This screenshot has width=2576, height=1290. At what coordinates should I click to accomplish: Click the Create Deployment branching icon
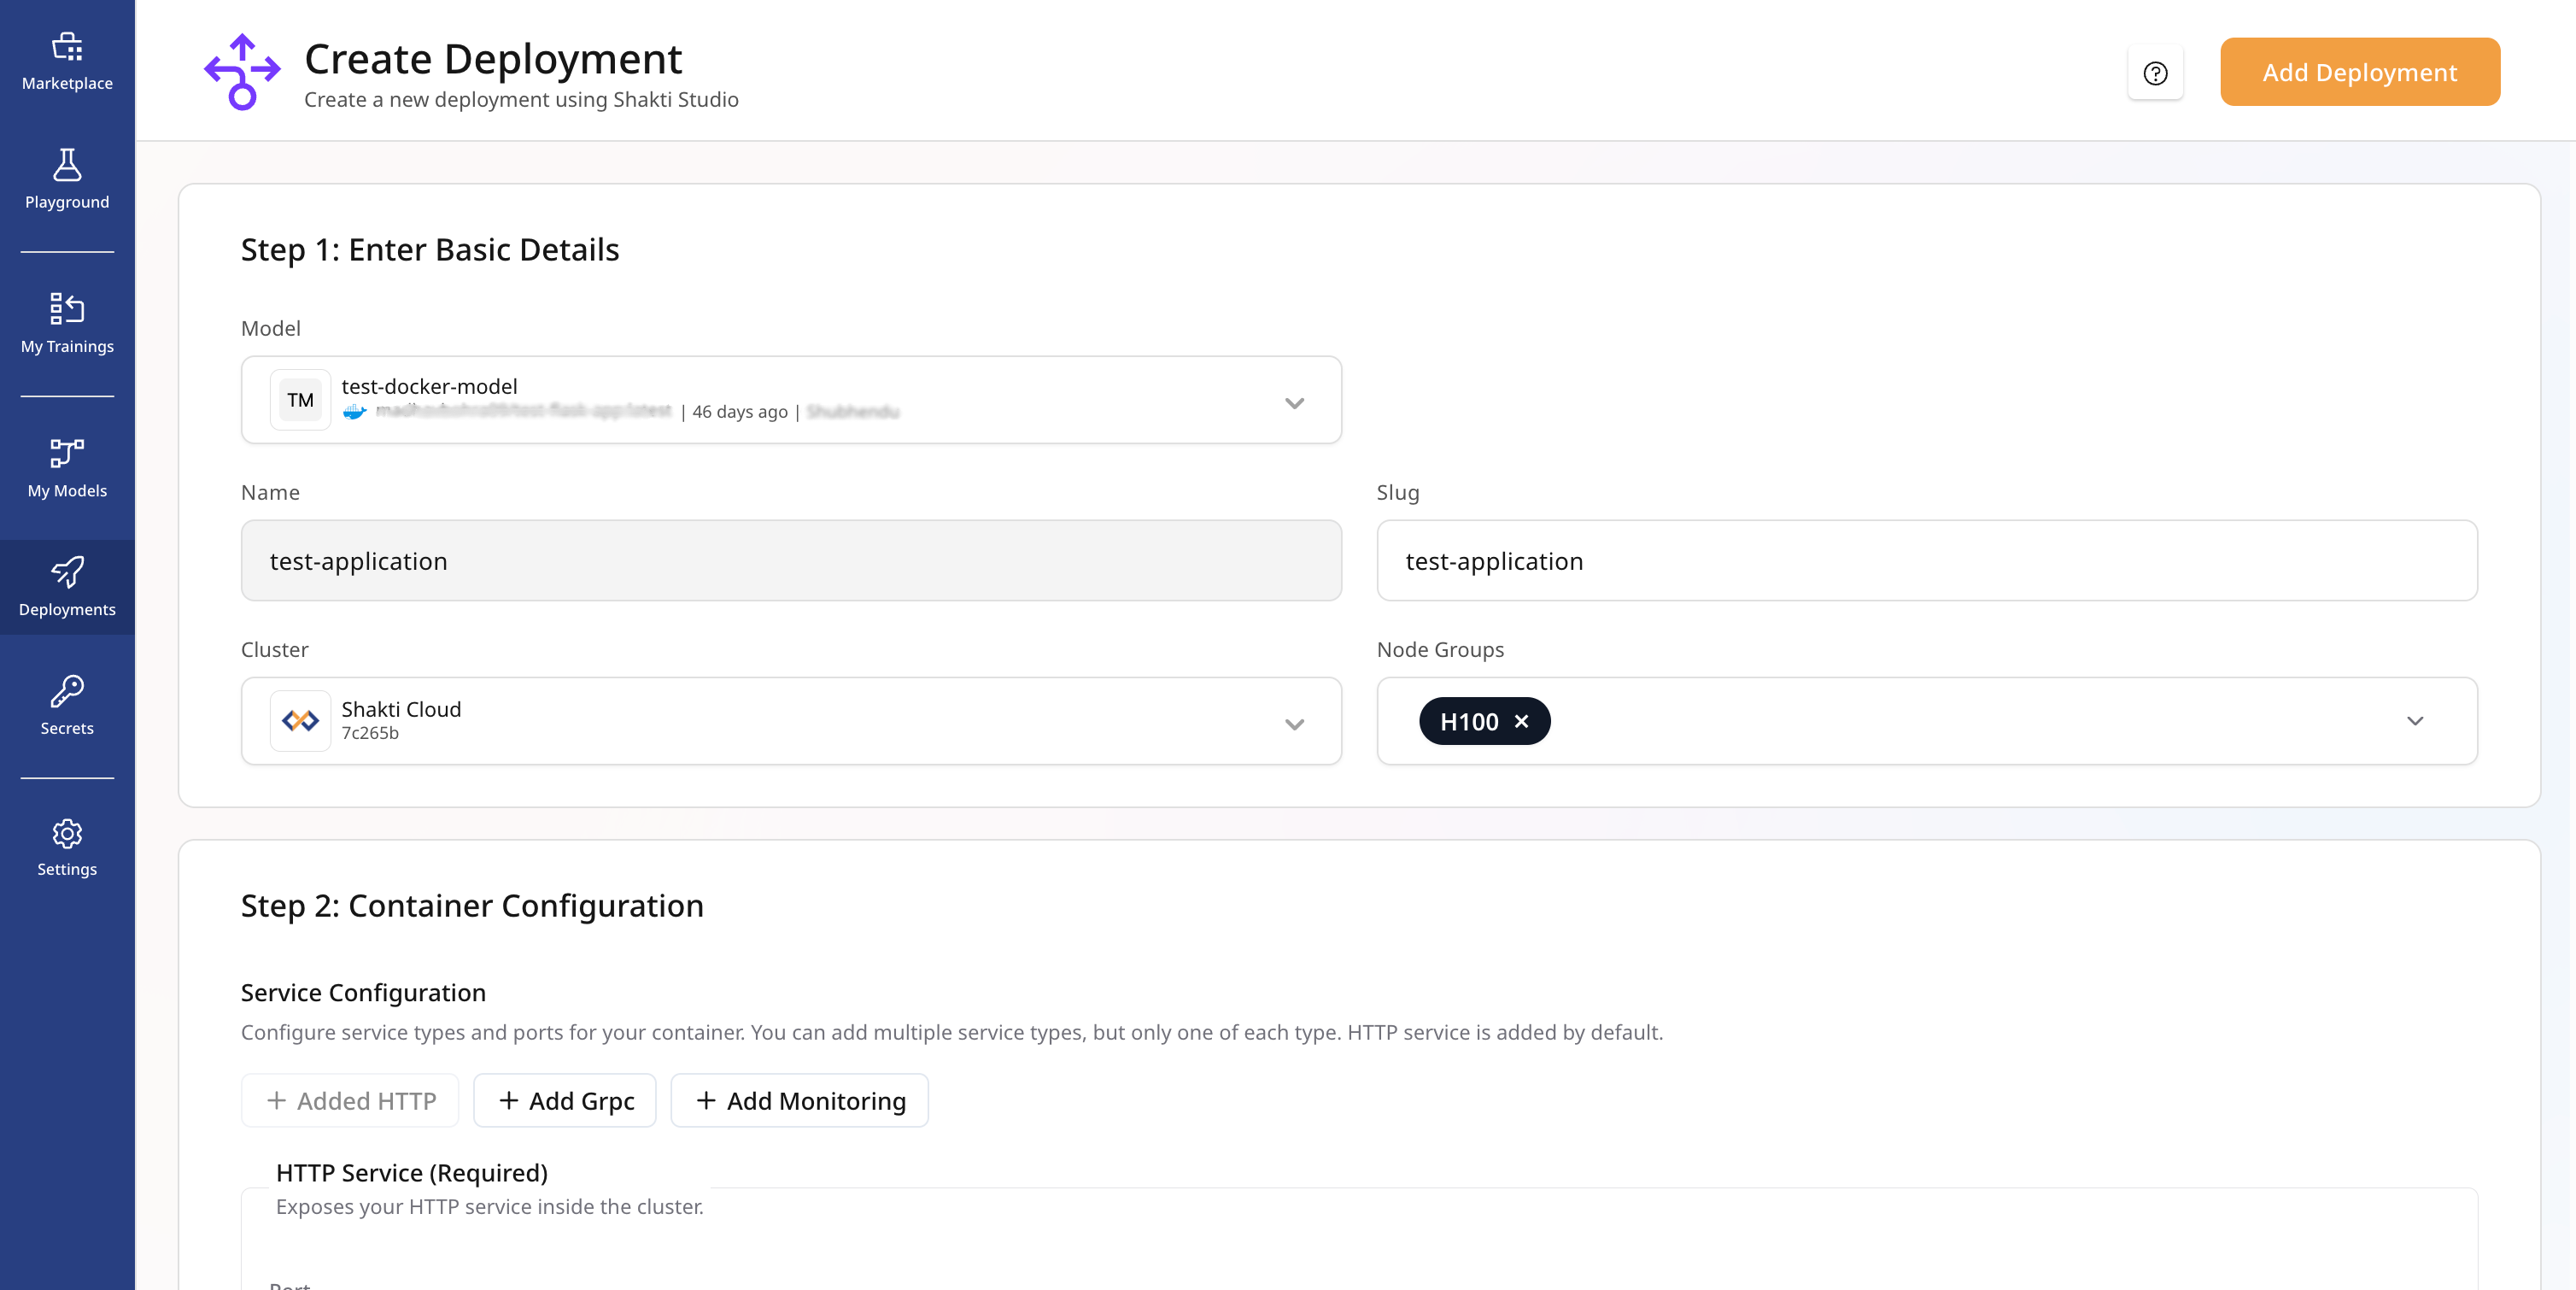[243, 71]
